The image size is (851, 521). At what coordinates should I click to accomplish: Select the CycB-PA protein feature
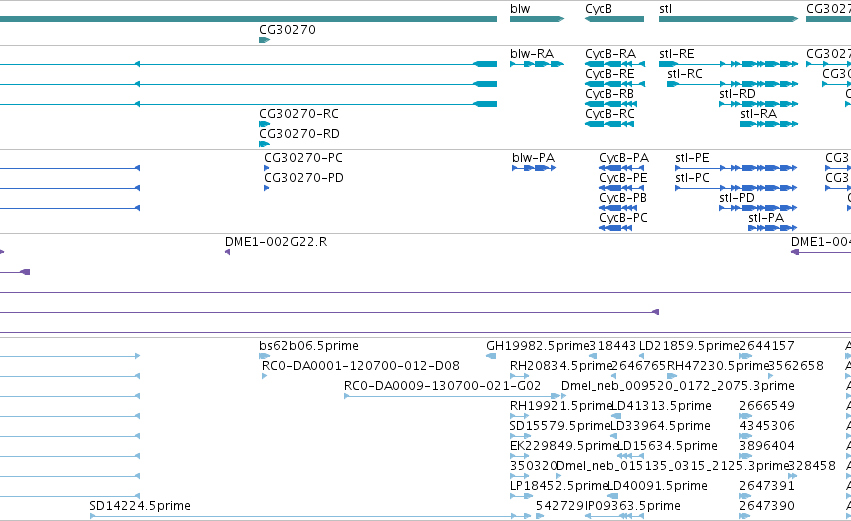click(621, 168)
